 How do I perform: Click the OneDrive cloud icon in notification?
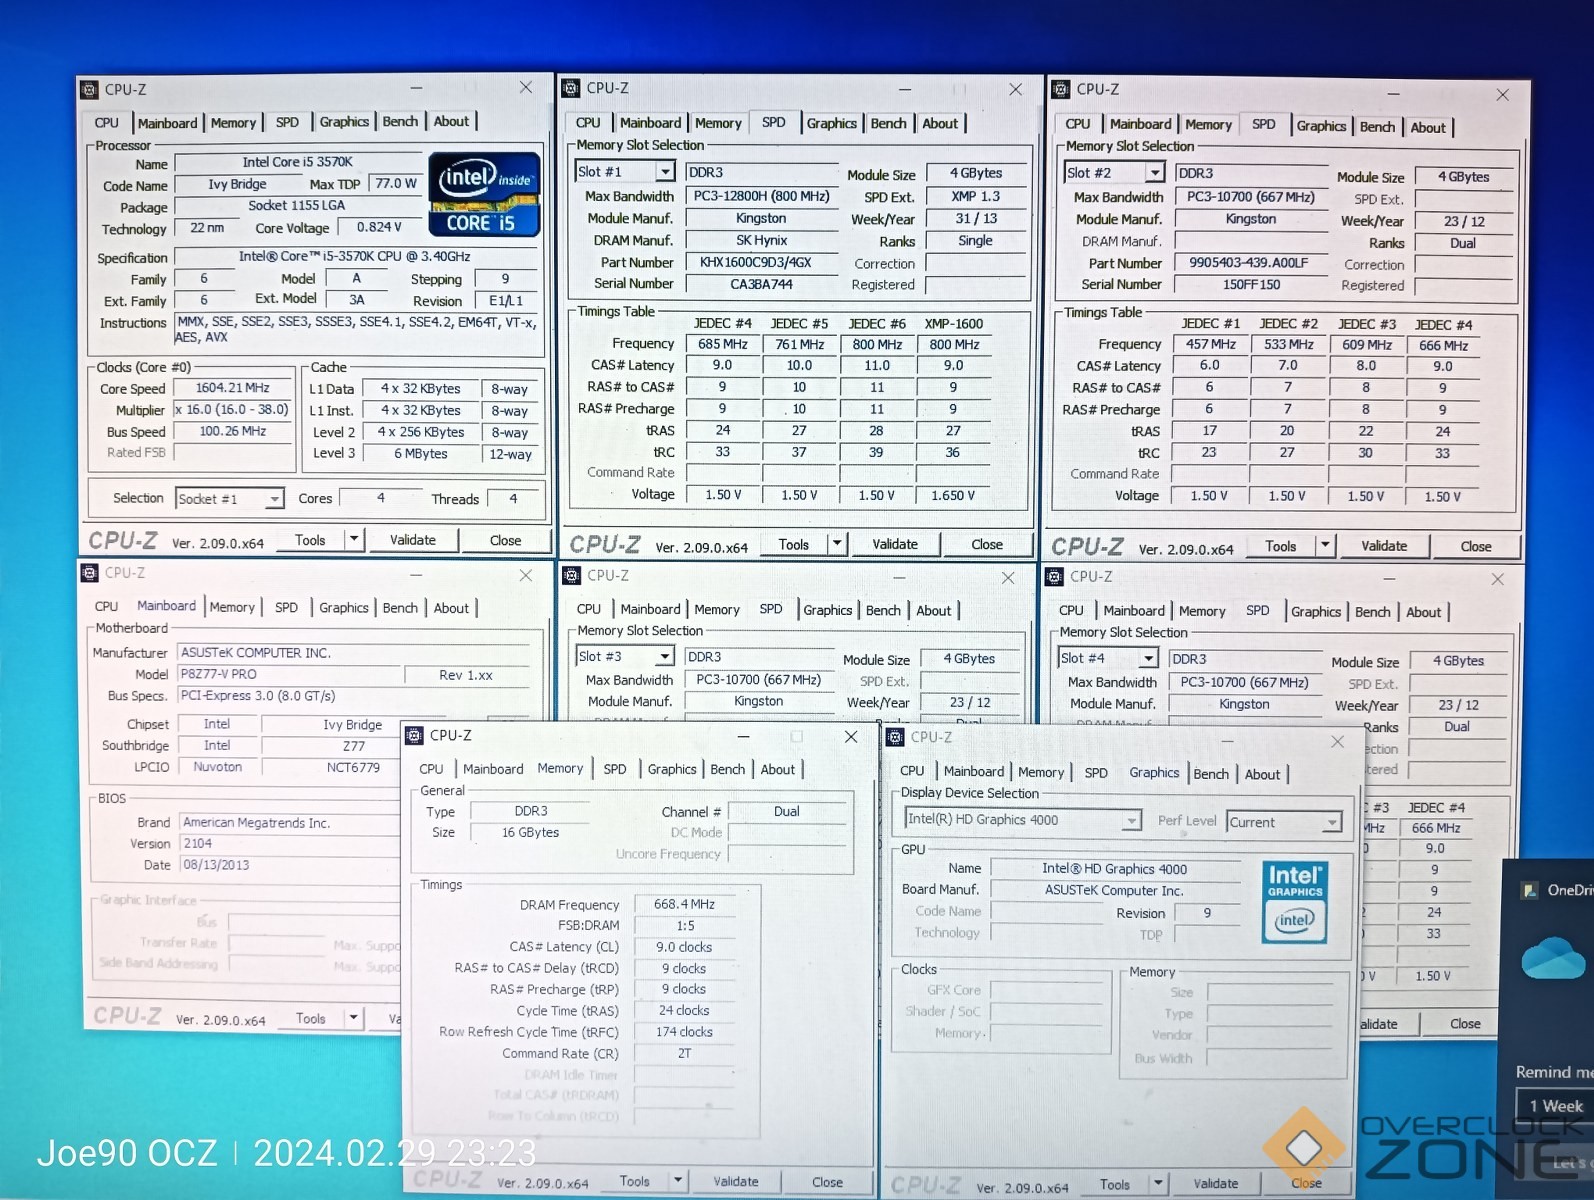point(1552,957)
